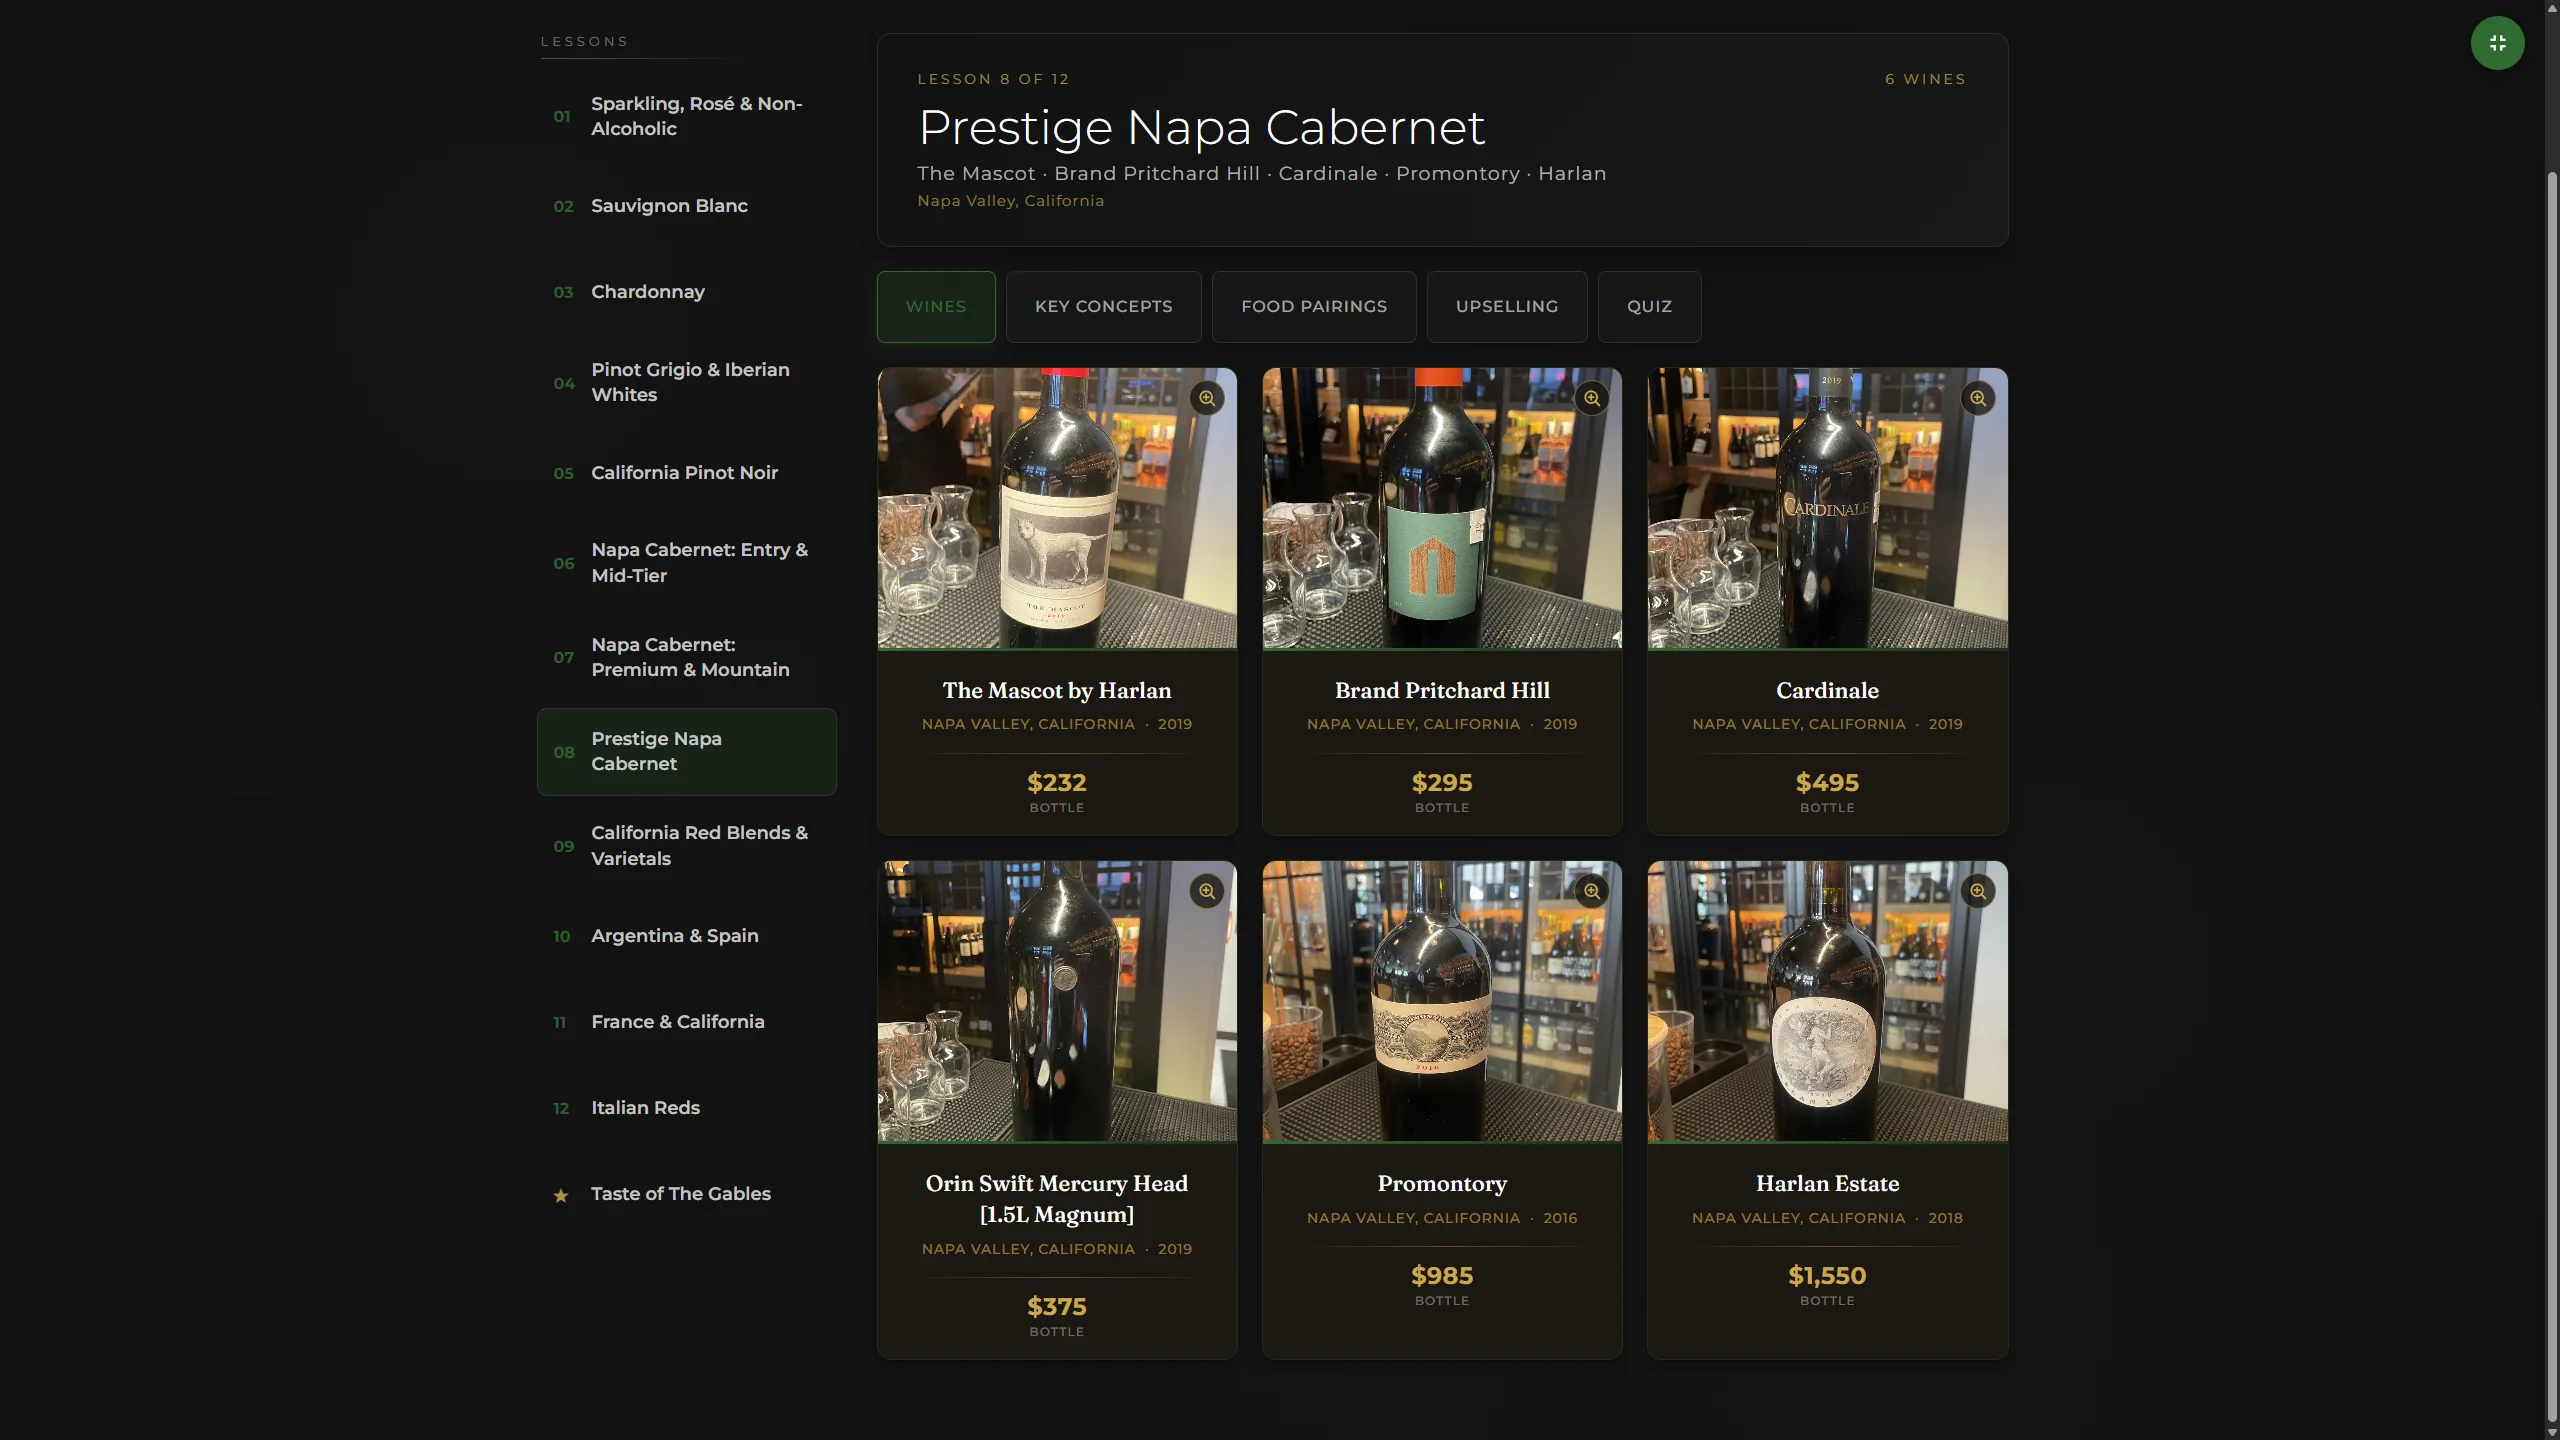The width and height of the screenshot is (2560, 1440).
Task: Open lesson 01 Sparkling, Rosé & Non-Alcoholic
Action: click(x=687, y=117)
